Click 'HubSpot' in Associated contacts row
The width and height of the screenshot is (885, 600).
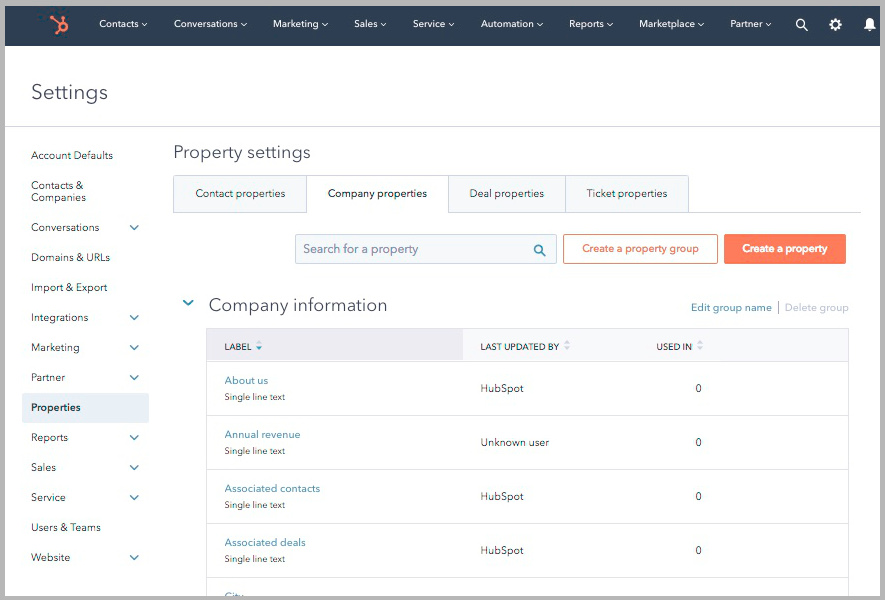(502, 496)
